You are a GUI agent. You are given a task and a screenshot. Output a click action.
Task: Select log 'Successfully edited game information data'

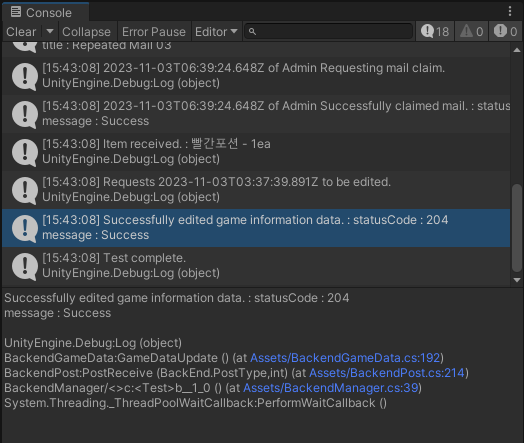[256, 228]
